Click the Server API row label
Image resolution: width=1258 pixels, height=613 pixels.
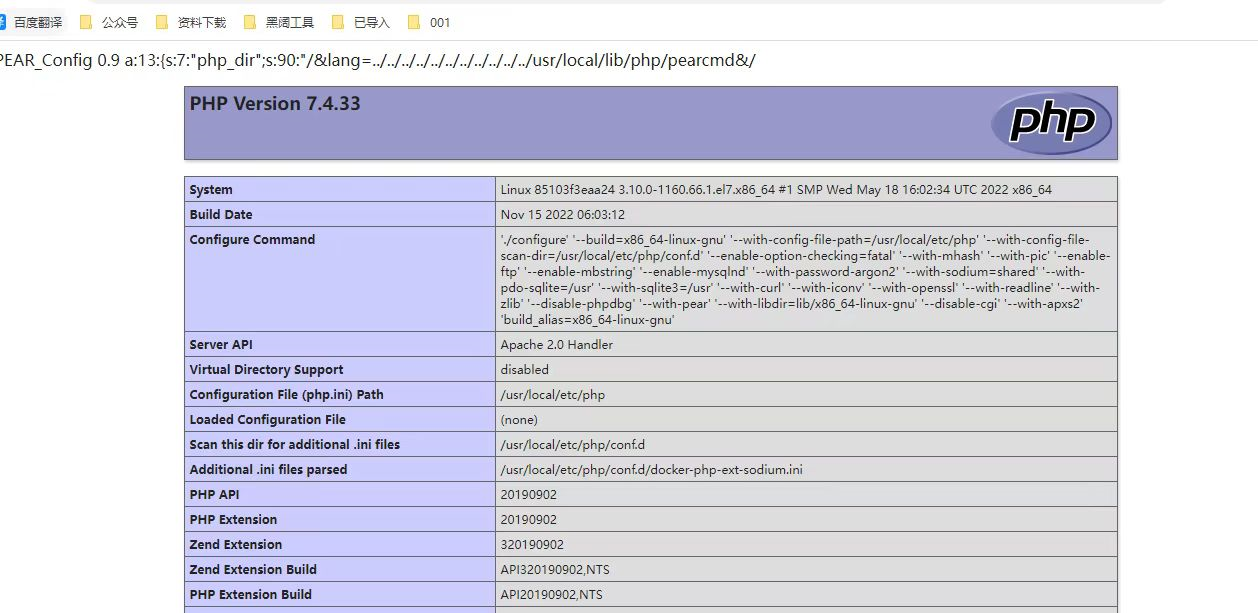click(x=224, y=344)
